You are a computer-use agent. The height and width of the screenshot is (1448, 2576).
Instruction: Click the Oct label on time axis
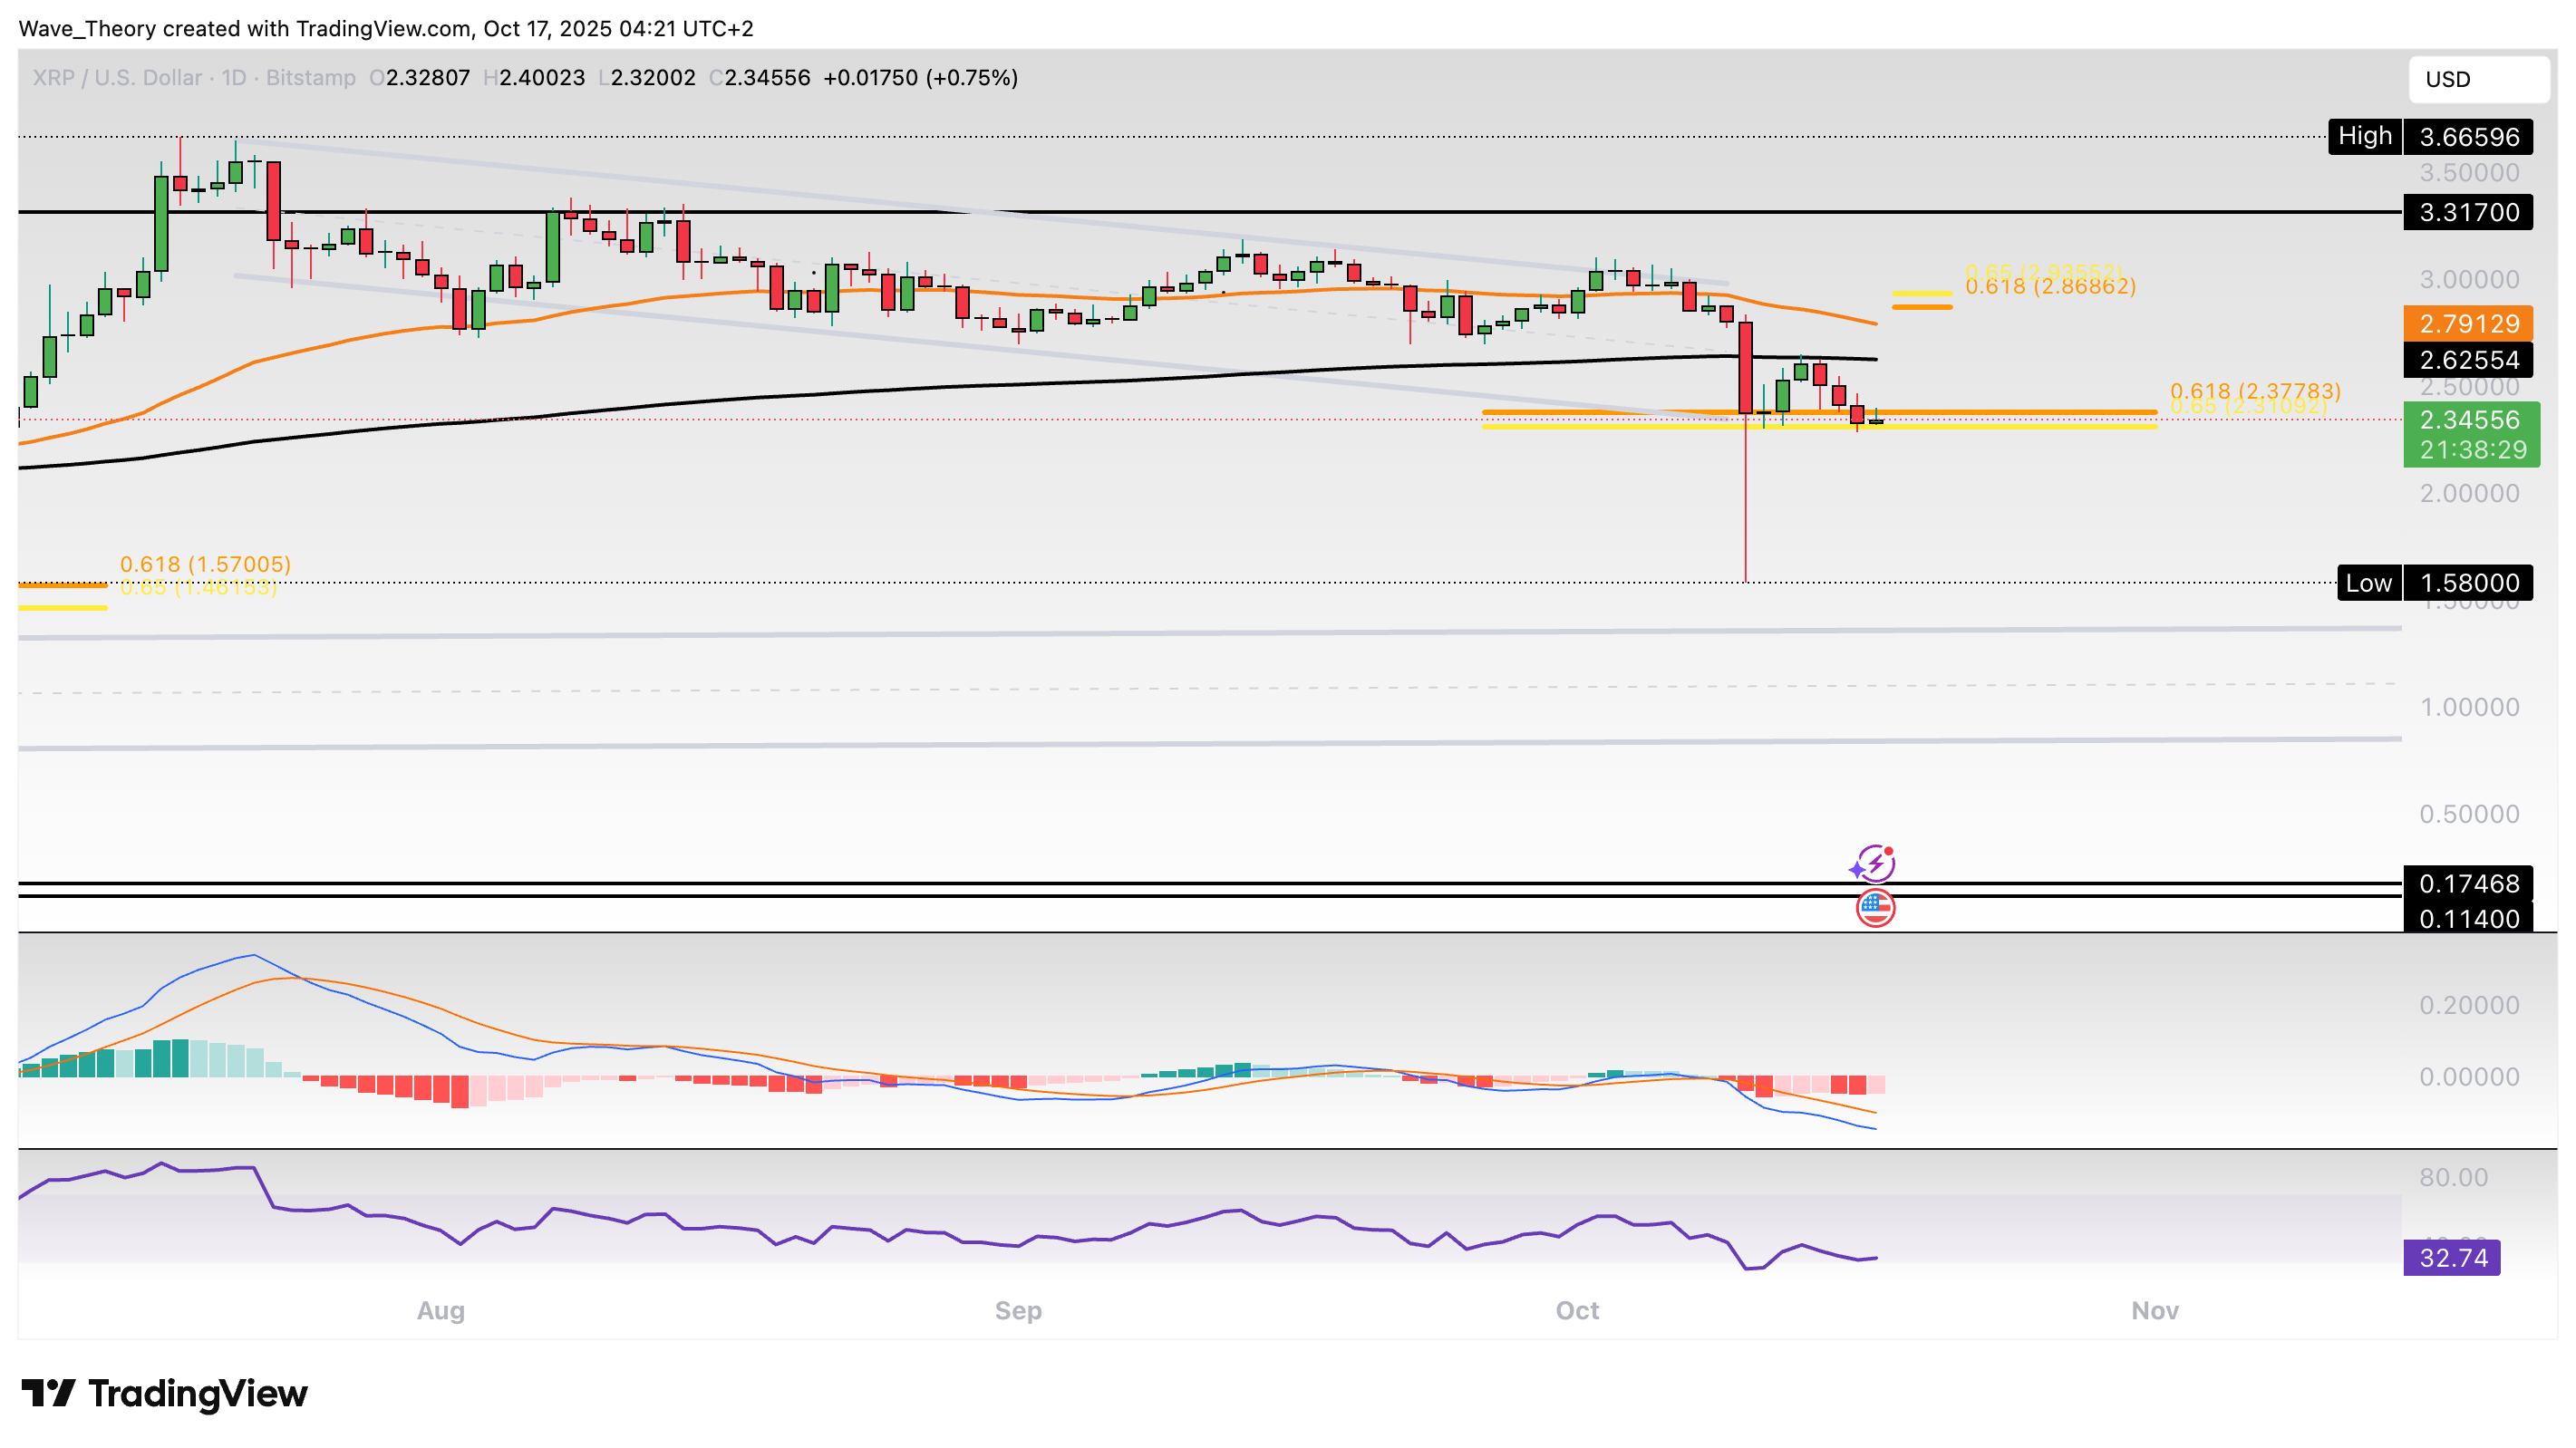click(1577, 1310)
